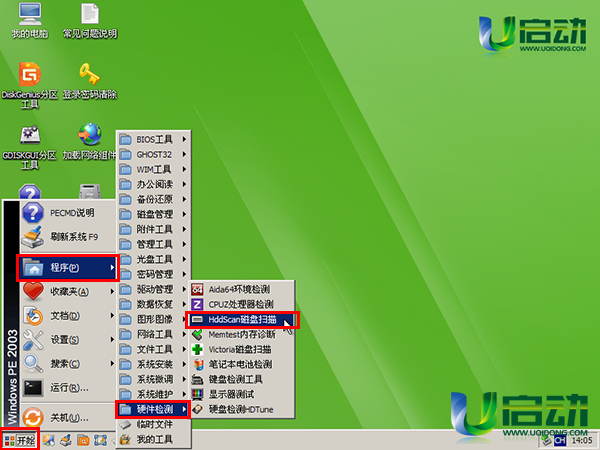Open the 系统微调 folder

tap(153, 379)
